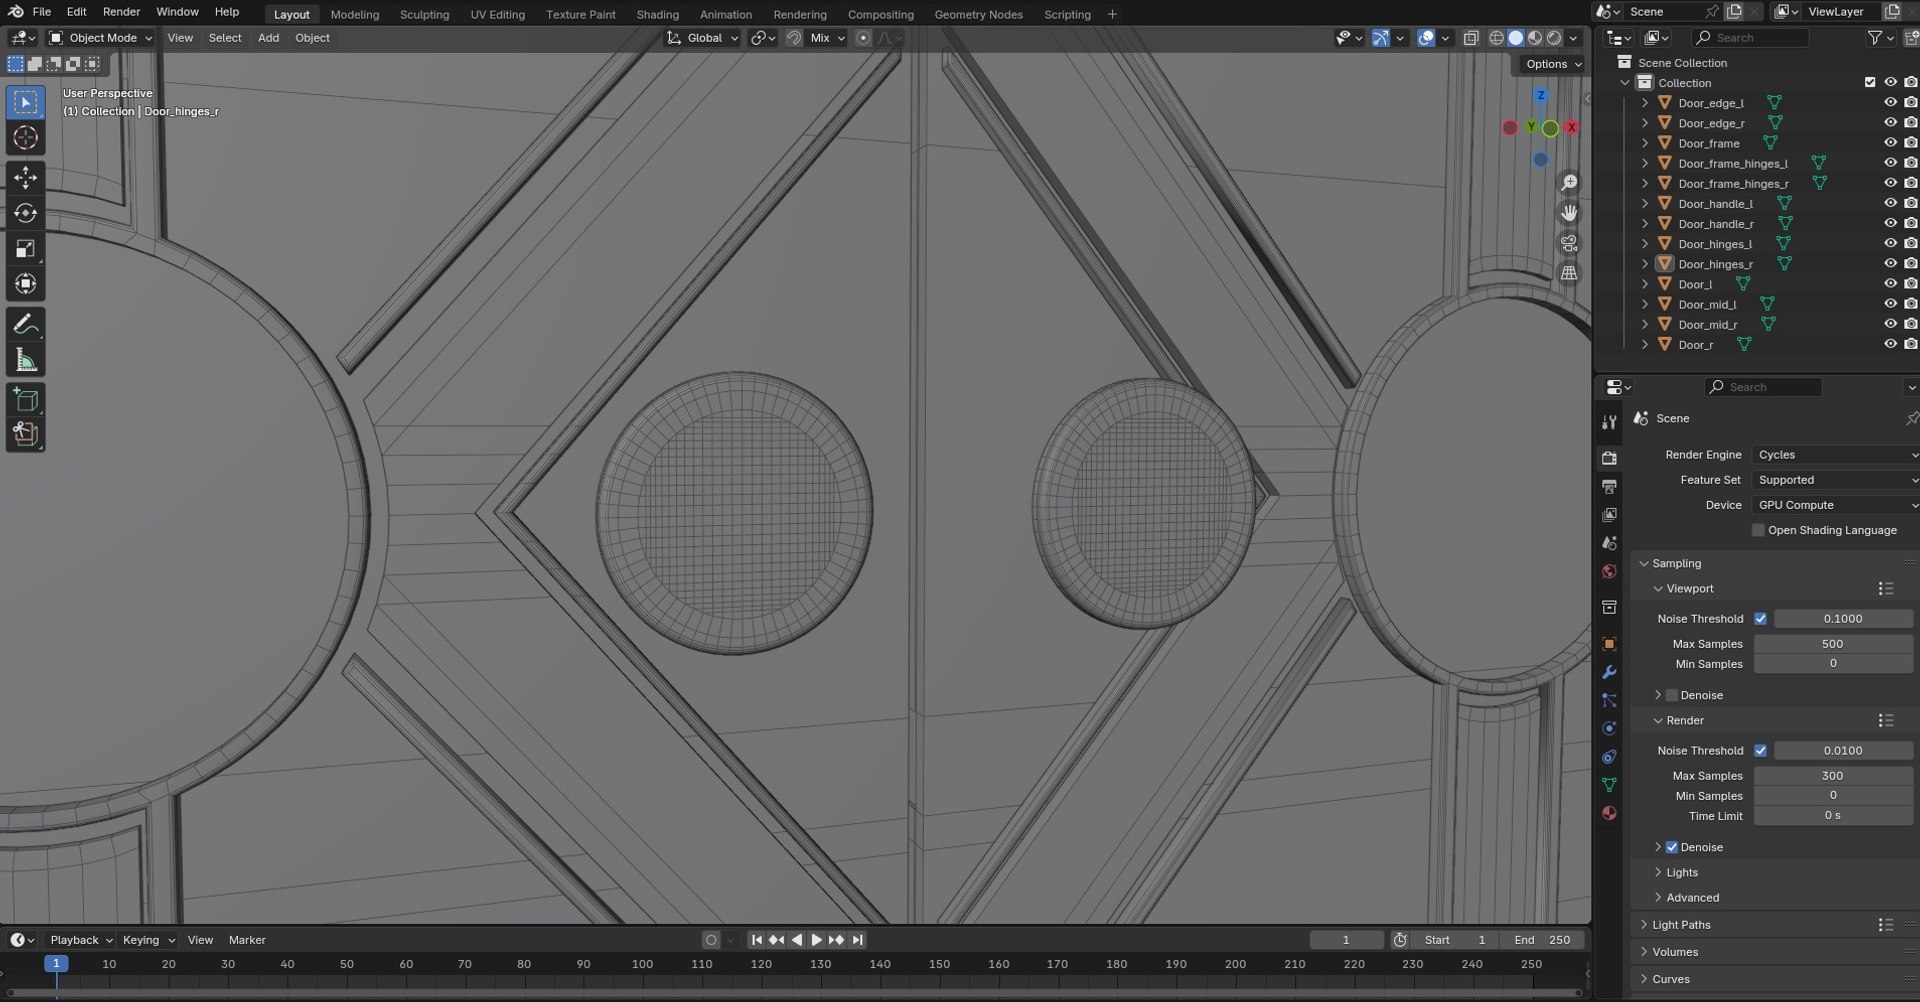The image size is (1920, 1002).
Task: Activate the Move tool
Action: (x=26, y=178)
